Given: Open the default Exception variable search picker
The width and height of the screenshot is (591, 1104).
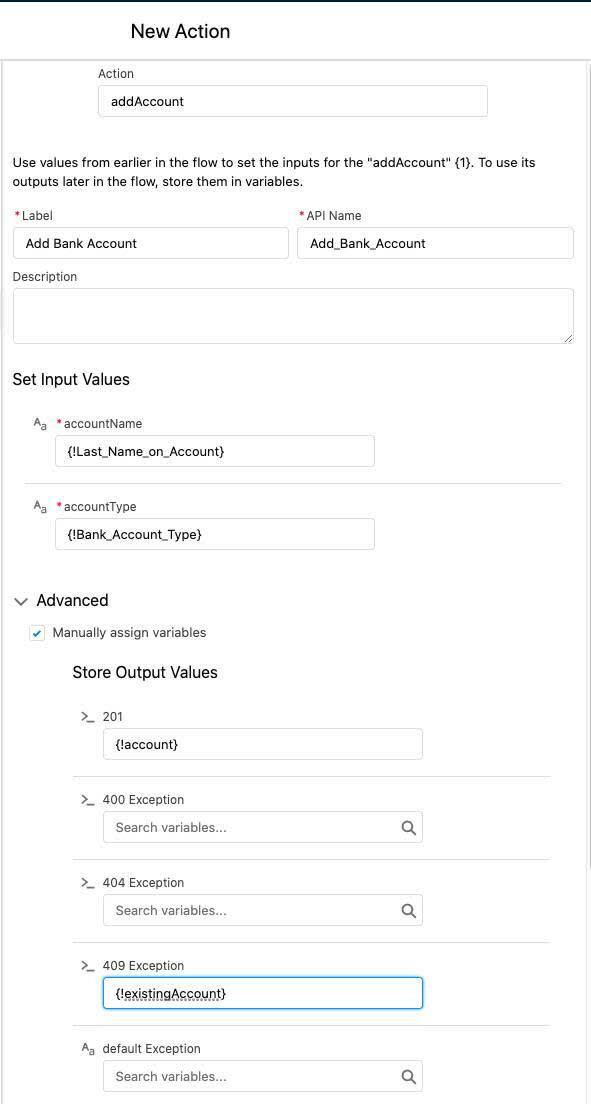Looking at the screenshot, I should [x=408, y=1076].
